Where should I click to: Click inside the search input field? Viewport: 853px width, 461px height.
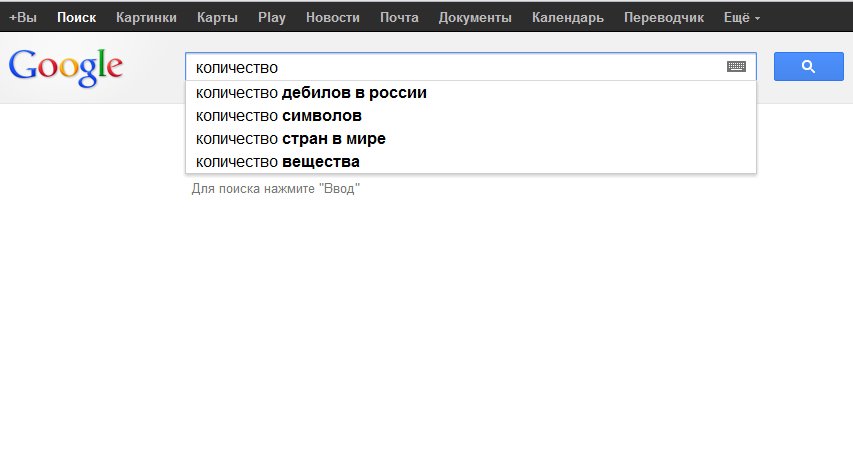tap(456, 67)
